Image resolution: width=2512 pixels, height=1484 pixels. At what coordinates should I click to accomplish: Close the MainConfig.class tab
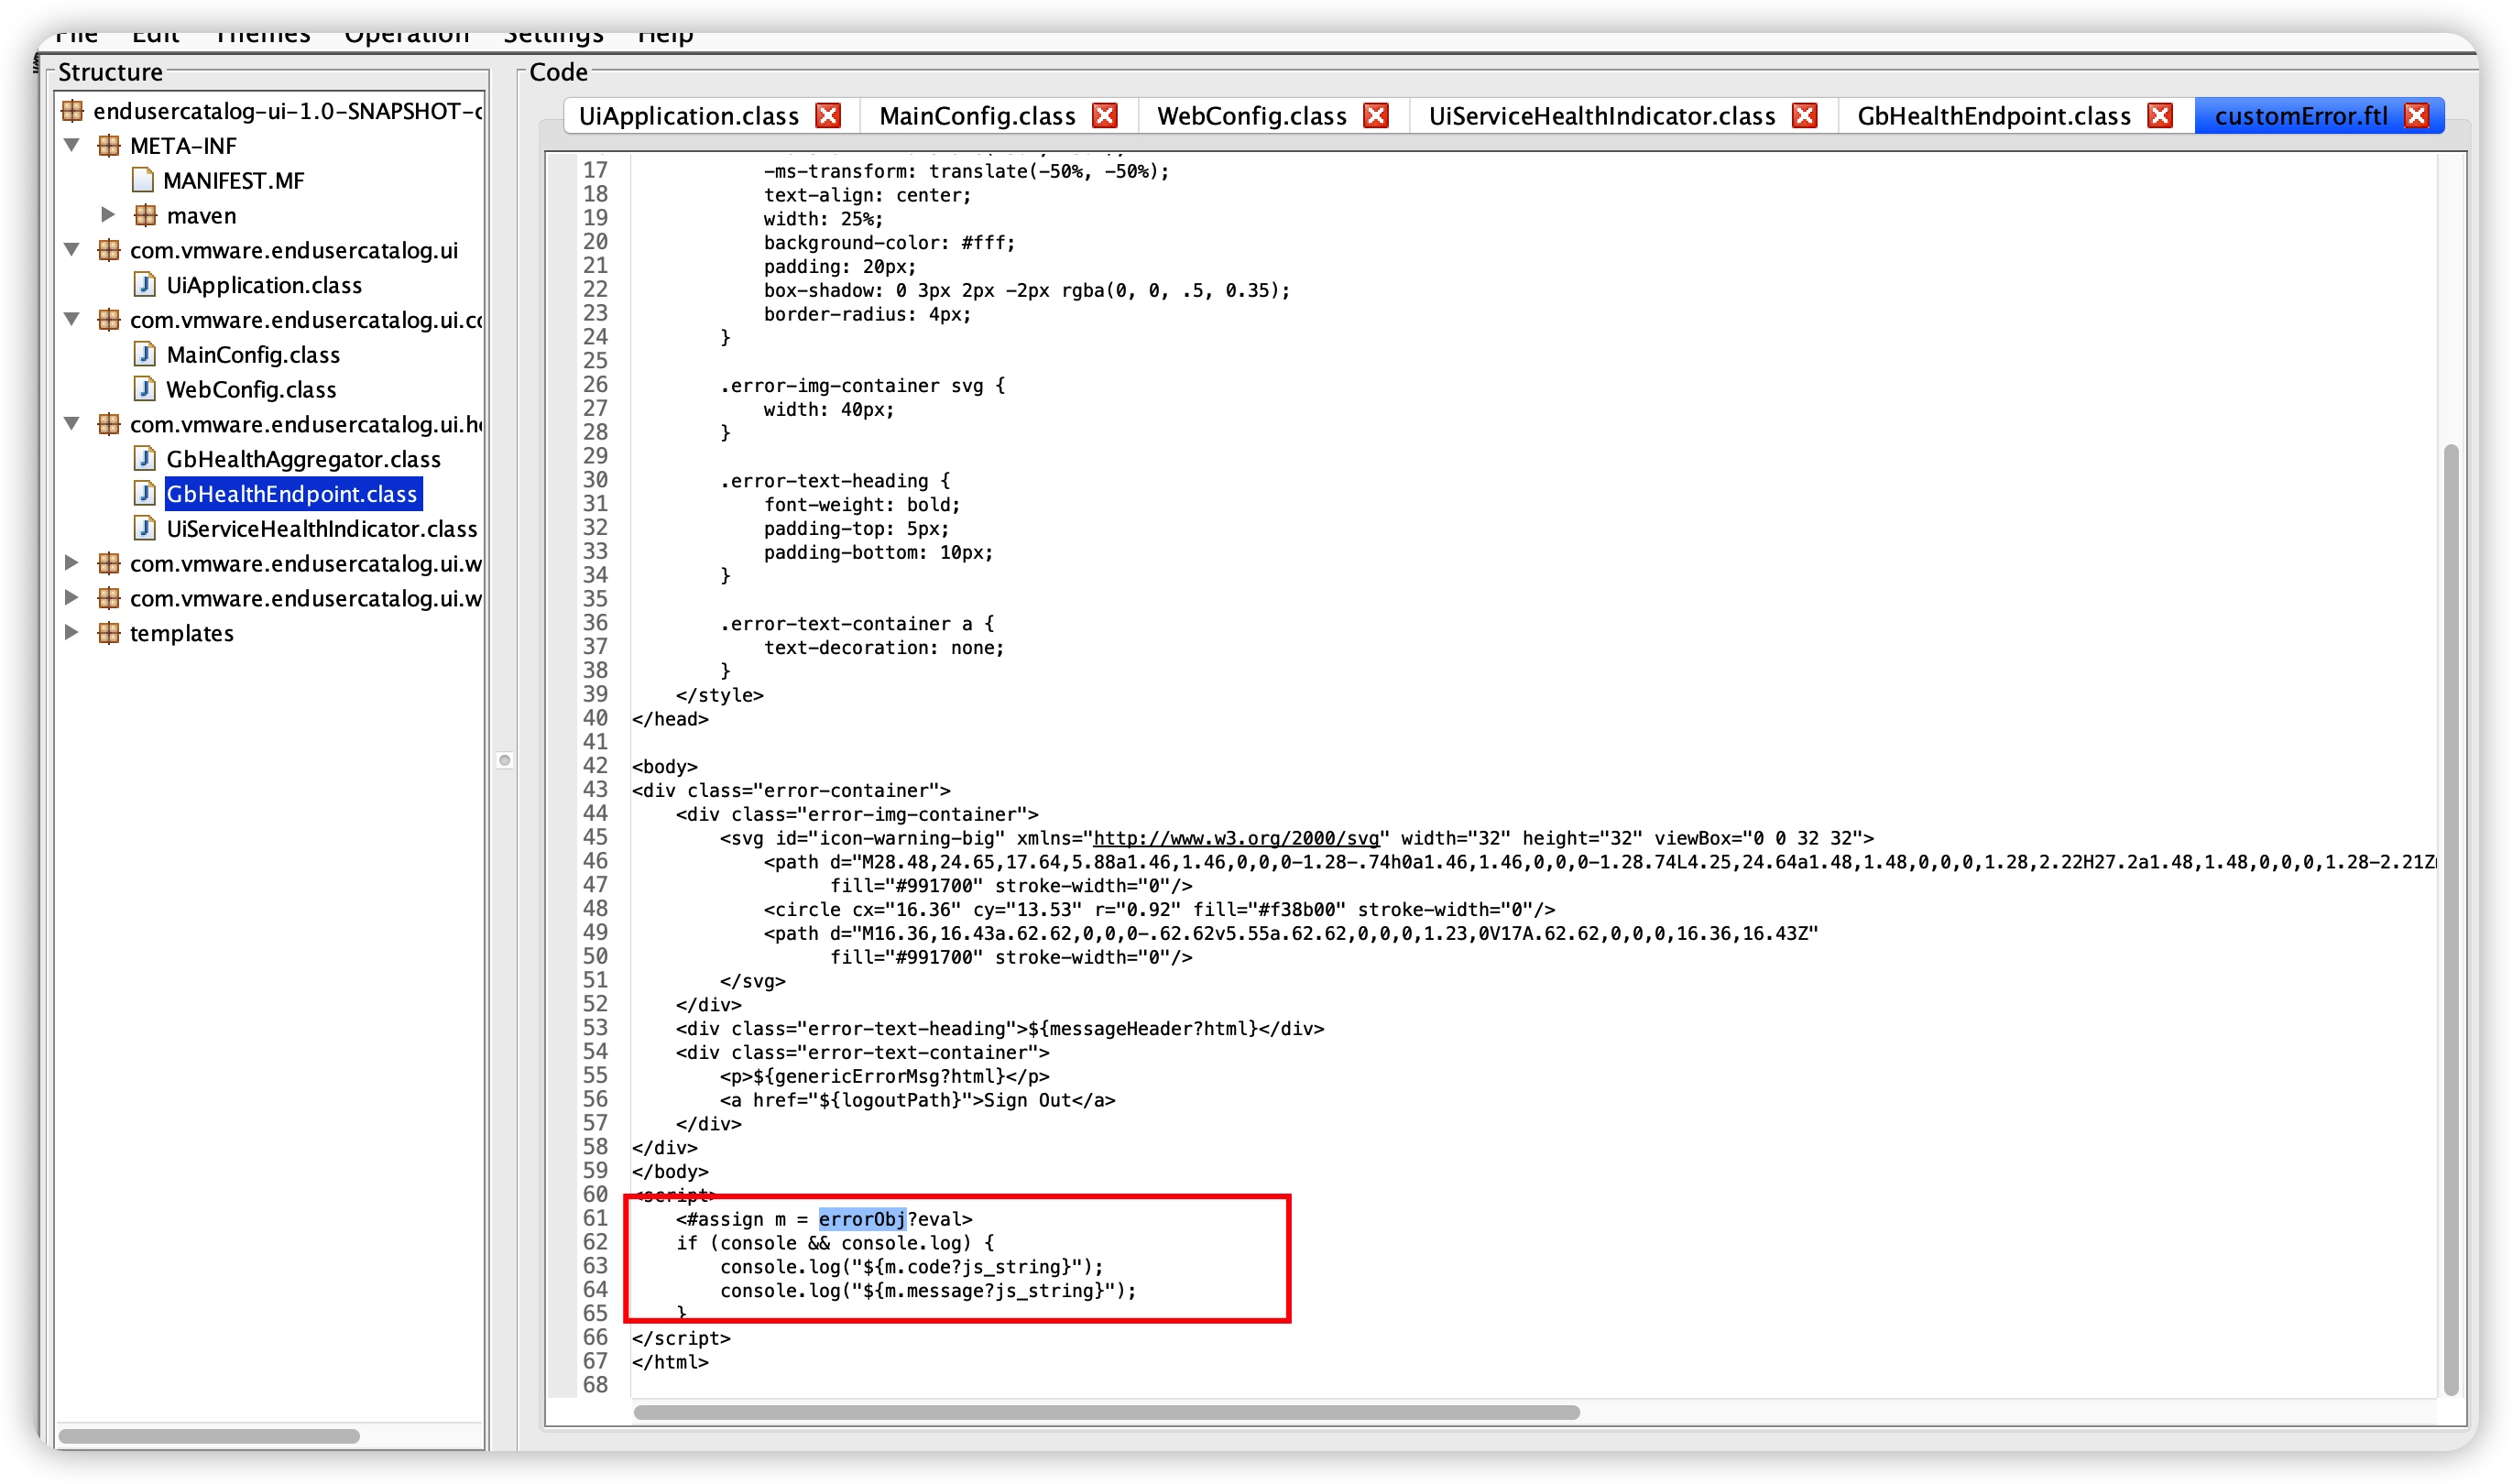coord(1104,116)
